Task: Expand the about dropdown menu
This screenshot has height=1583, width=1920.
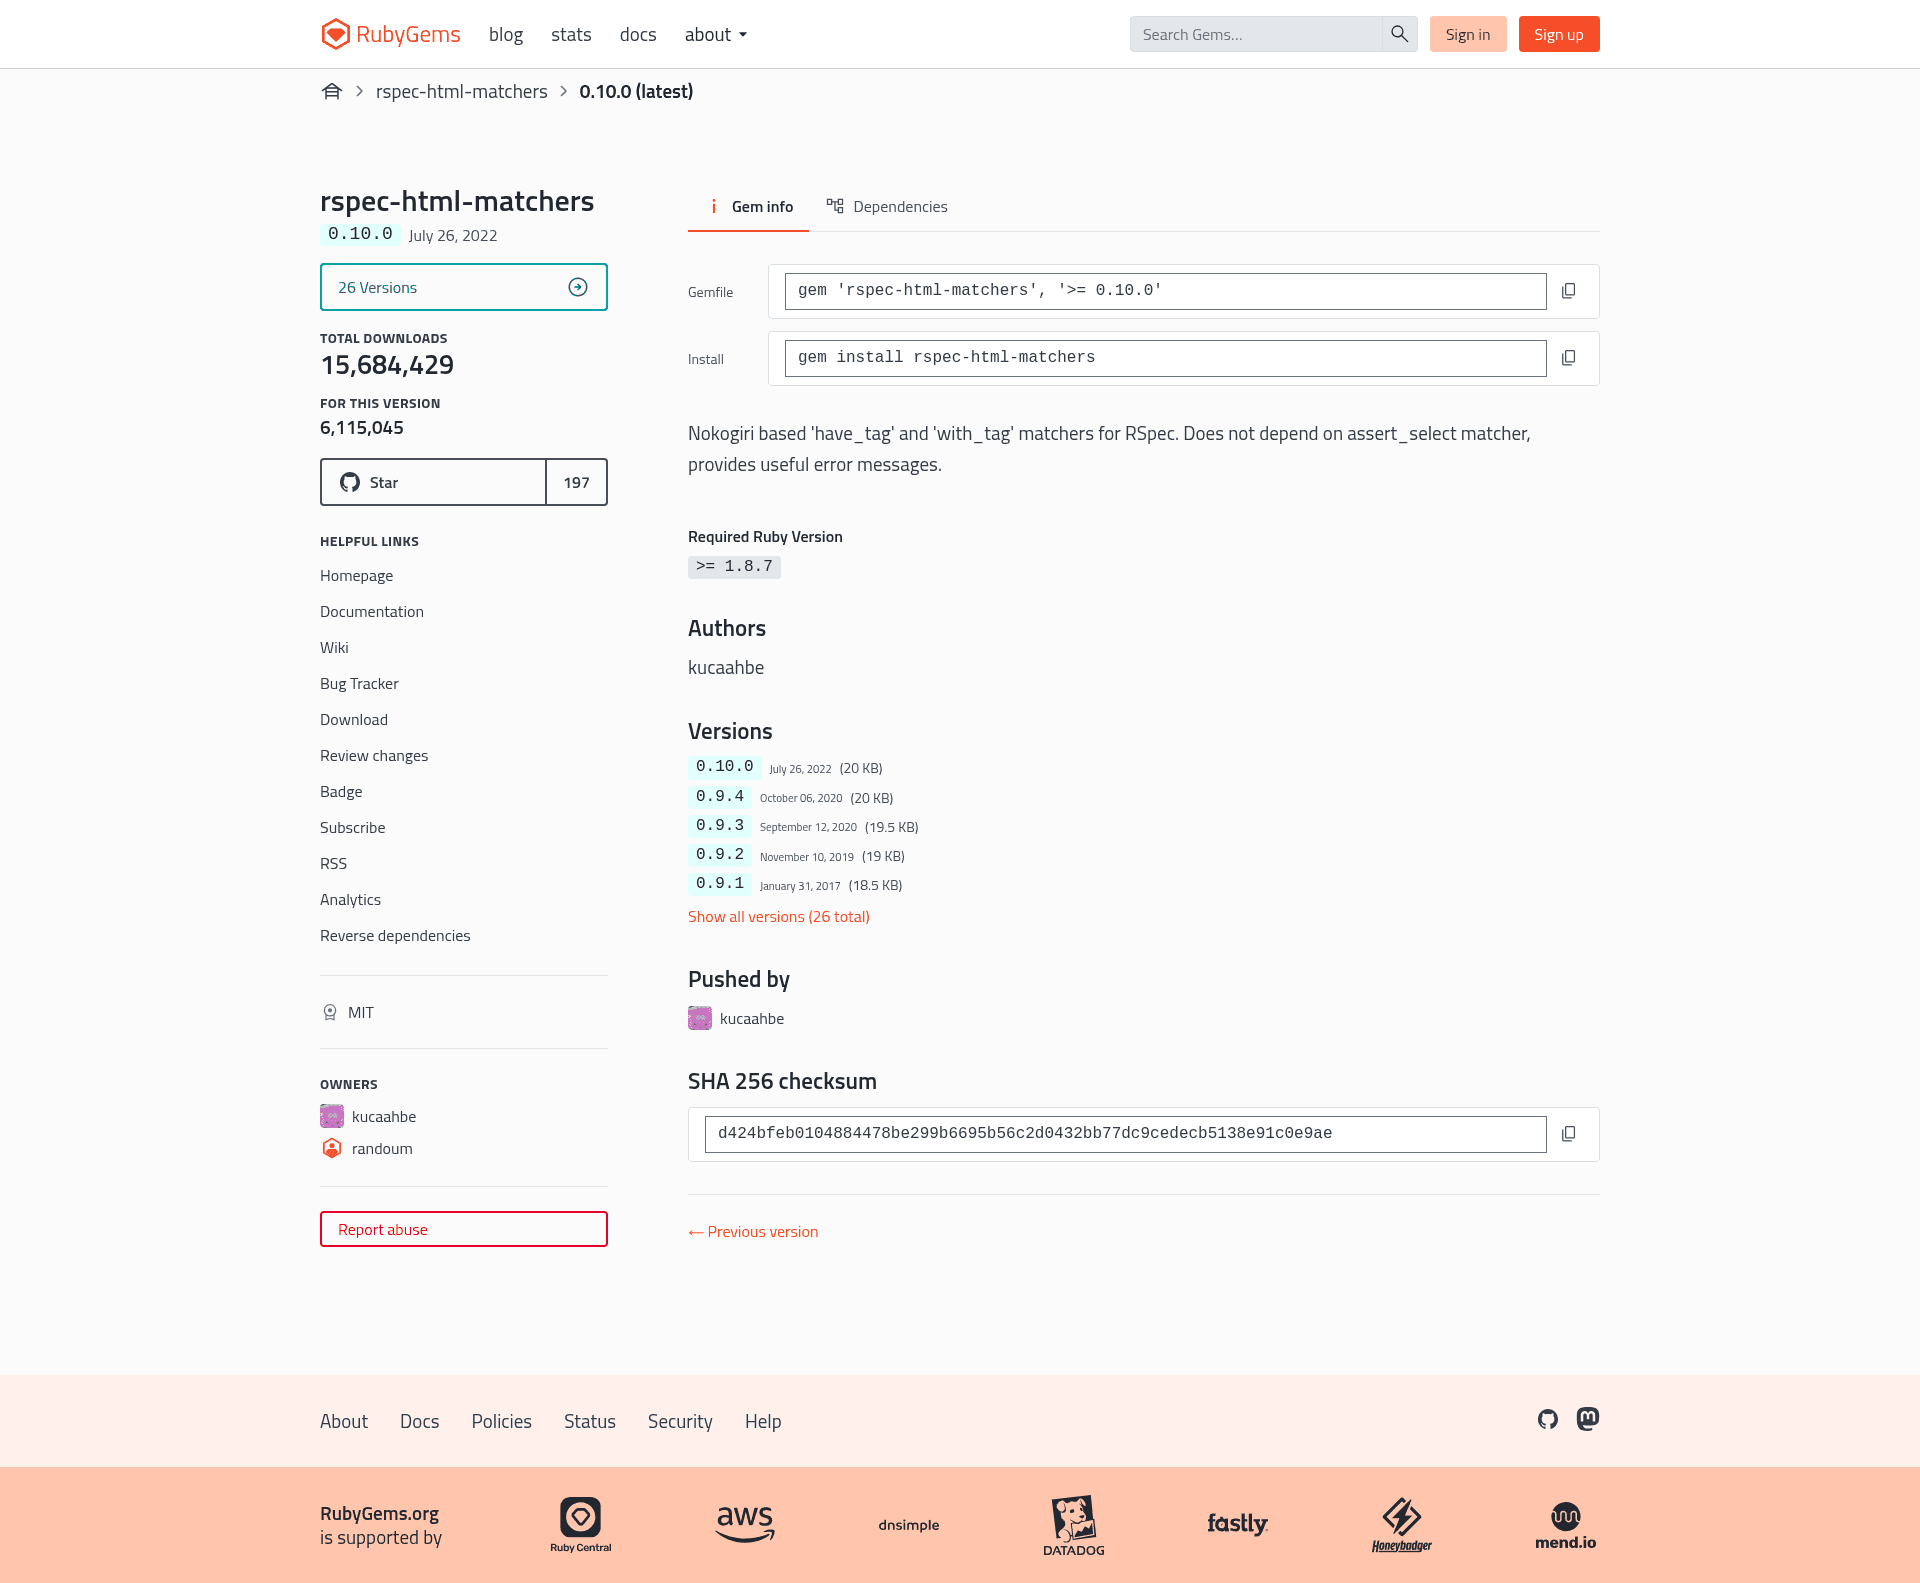Action: click(x=716, y=34)
